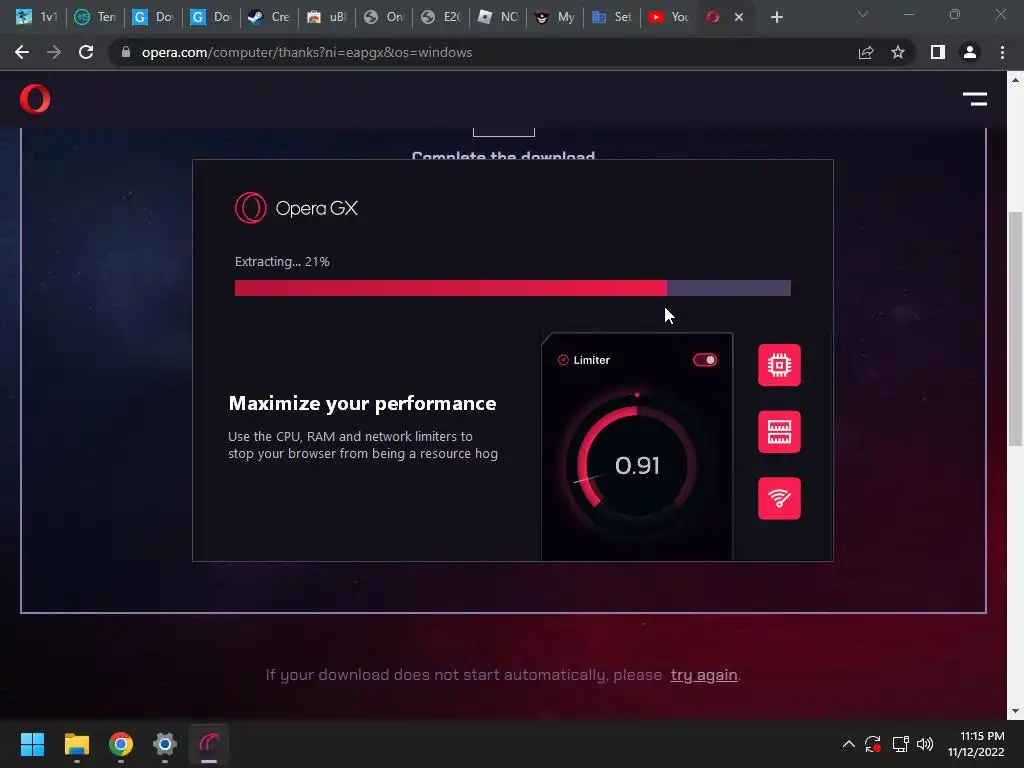View site info via lock icon

point(126,52)
